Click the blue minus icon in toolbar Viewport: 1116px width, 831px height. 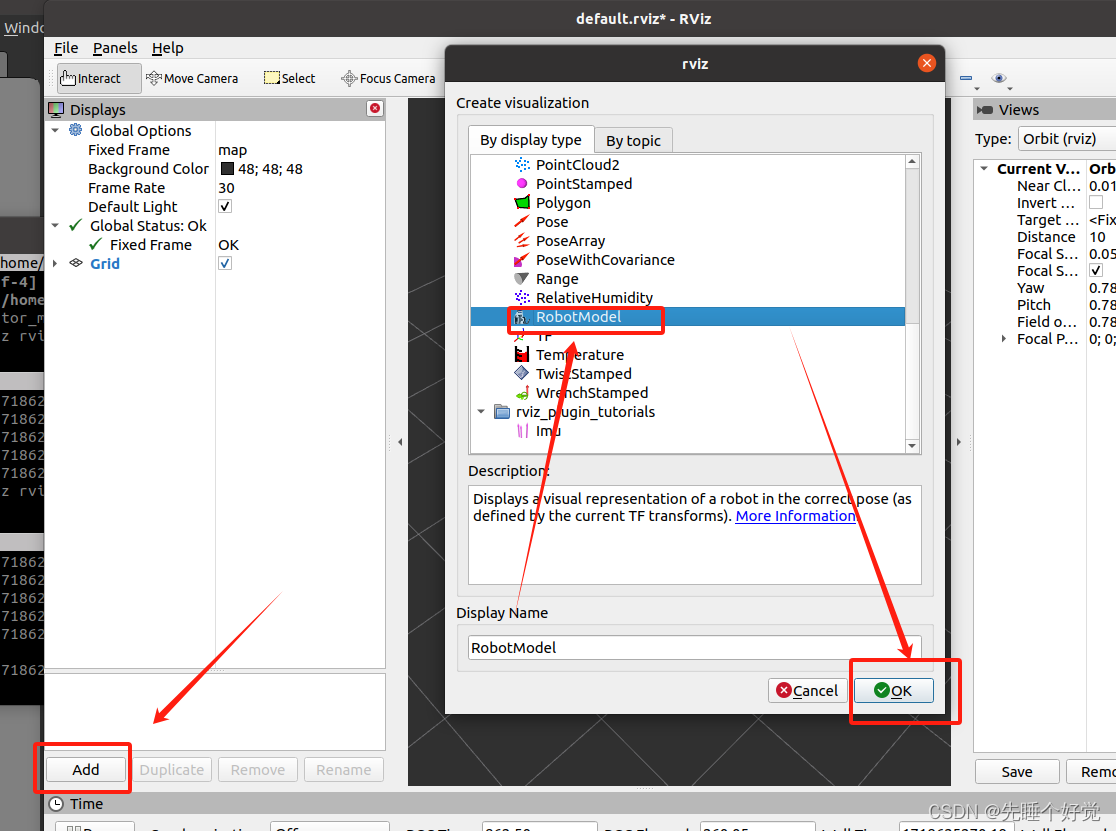[x=966, y=78]
